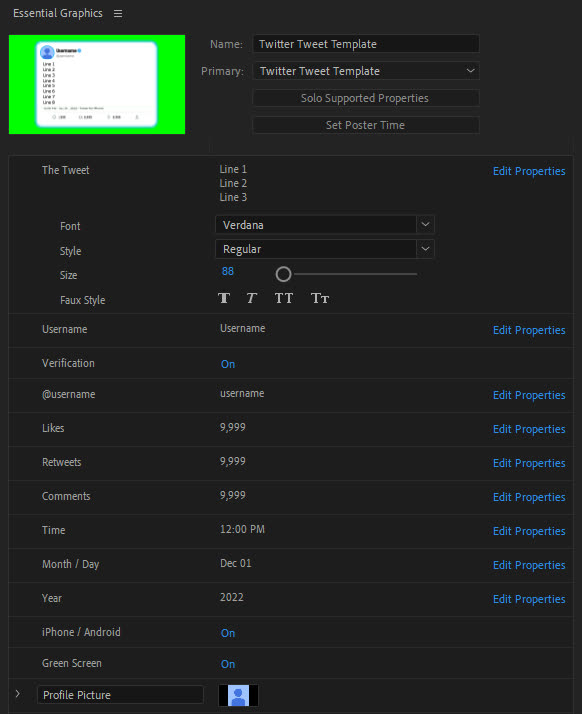Enable Small Caps faux style icon
The width and height of the screenshot is (582, 714).
pos(320,298)
